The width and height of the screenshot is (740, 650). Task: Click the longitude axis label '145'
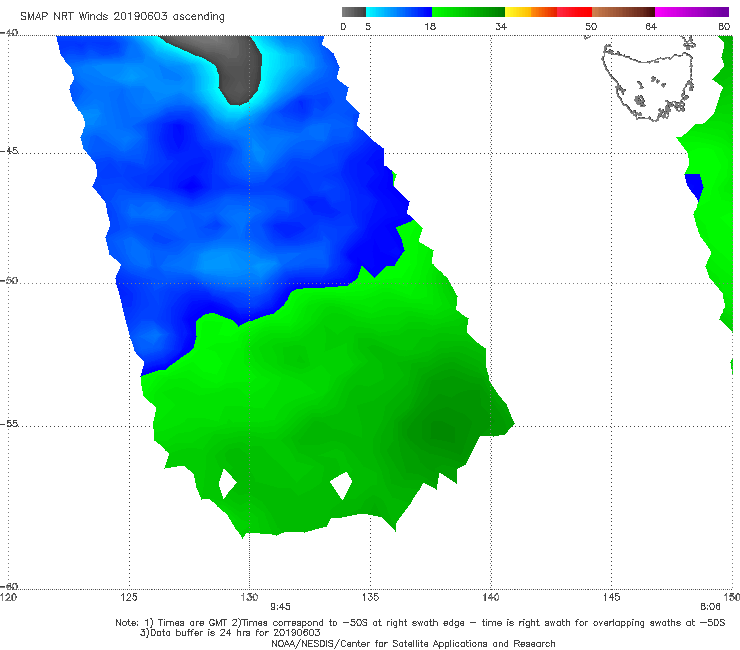coord(612,597)
